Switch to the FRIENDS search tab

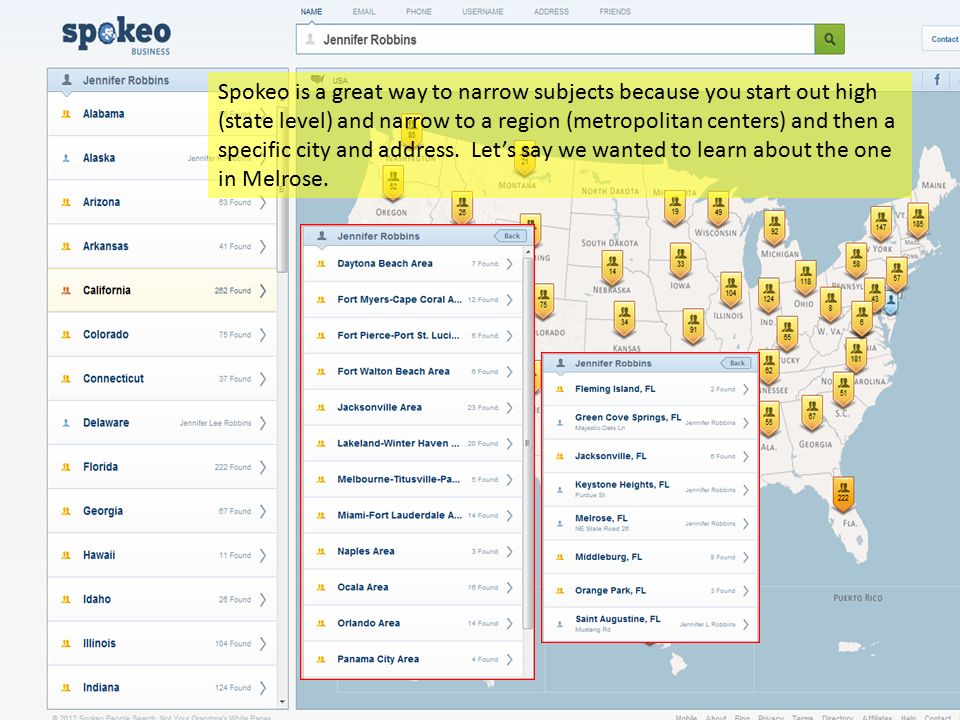tap(615, 12)
